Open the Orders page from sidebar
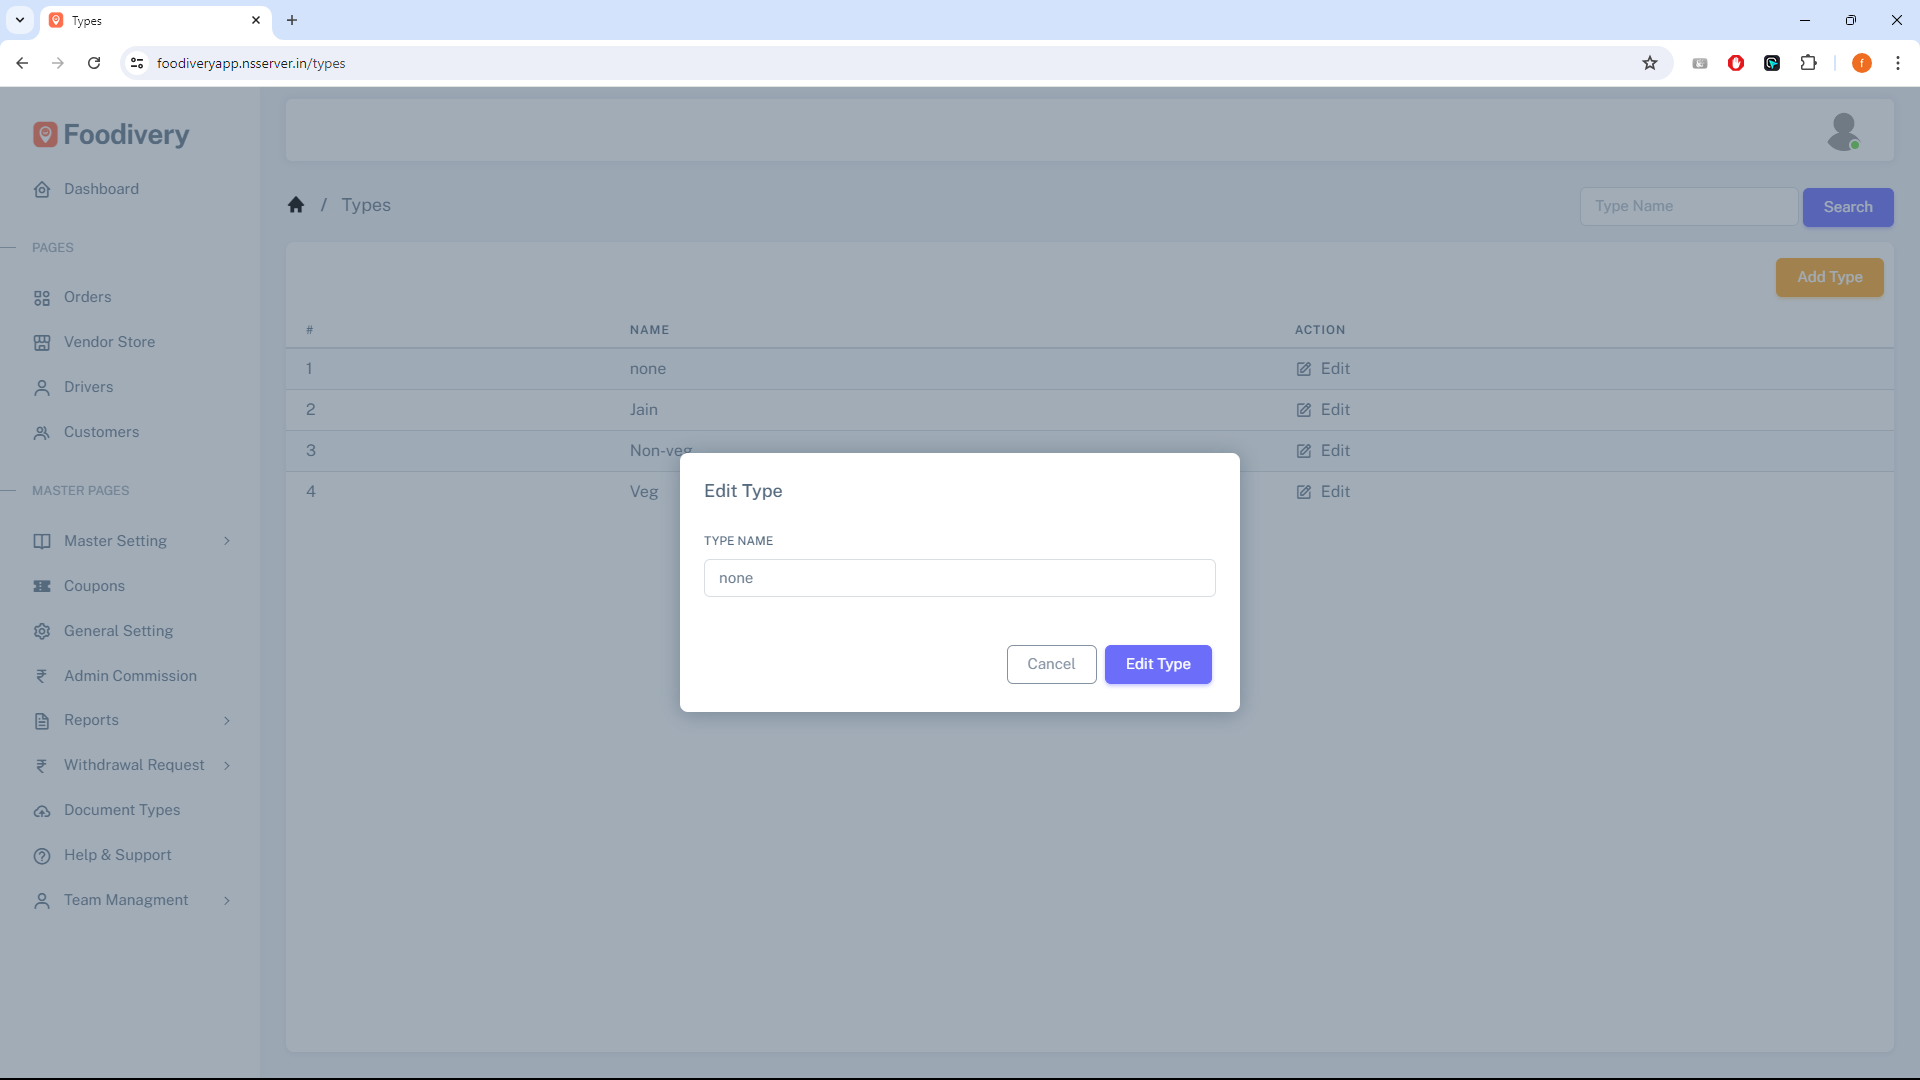1920x1080 pixels. tap(88, 297)
